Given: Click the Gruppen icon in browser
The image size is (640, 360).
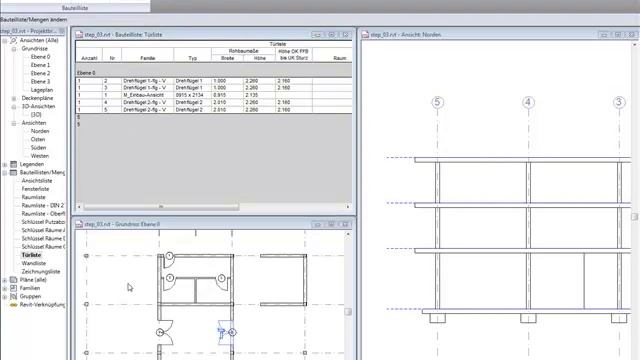Looking at the screenshot, I should click(x=13, y=296).
